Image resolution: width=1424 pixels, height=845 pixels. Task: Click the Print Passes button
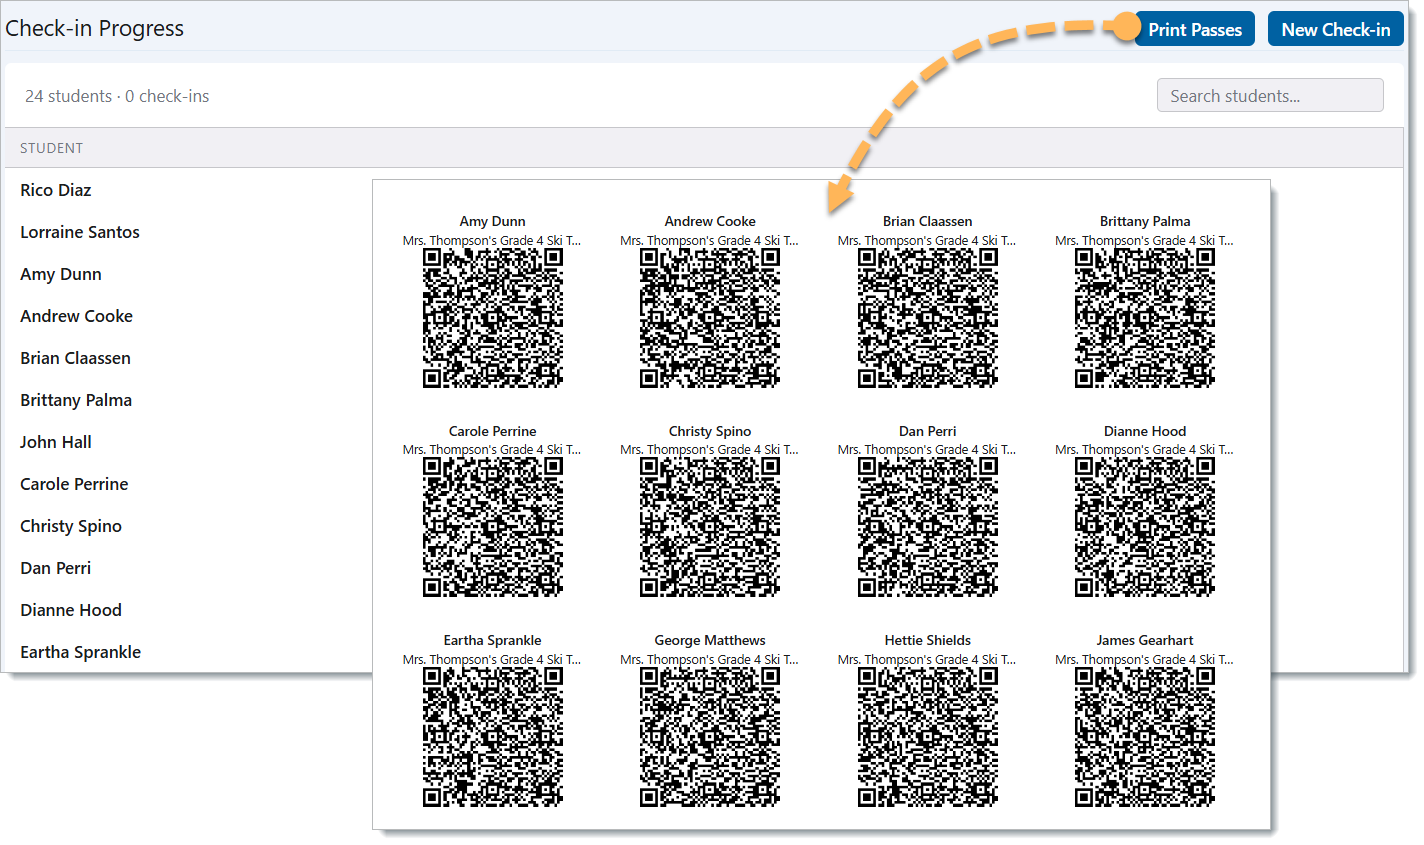point(1194,29)
